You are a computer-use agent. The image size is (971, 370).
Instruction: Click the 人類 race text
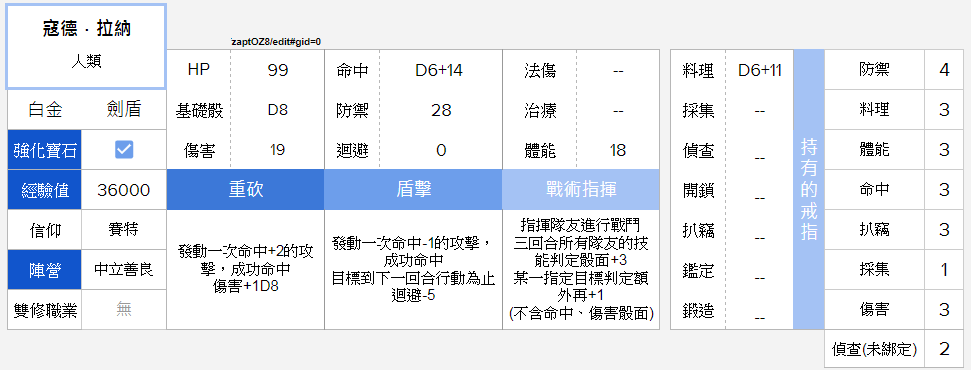point(87,61)
